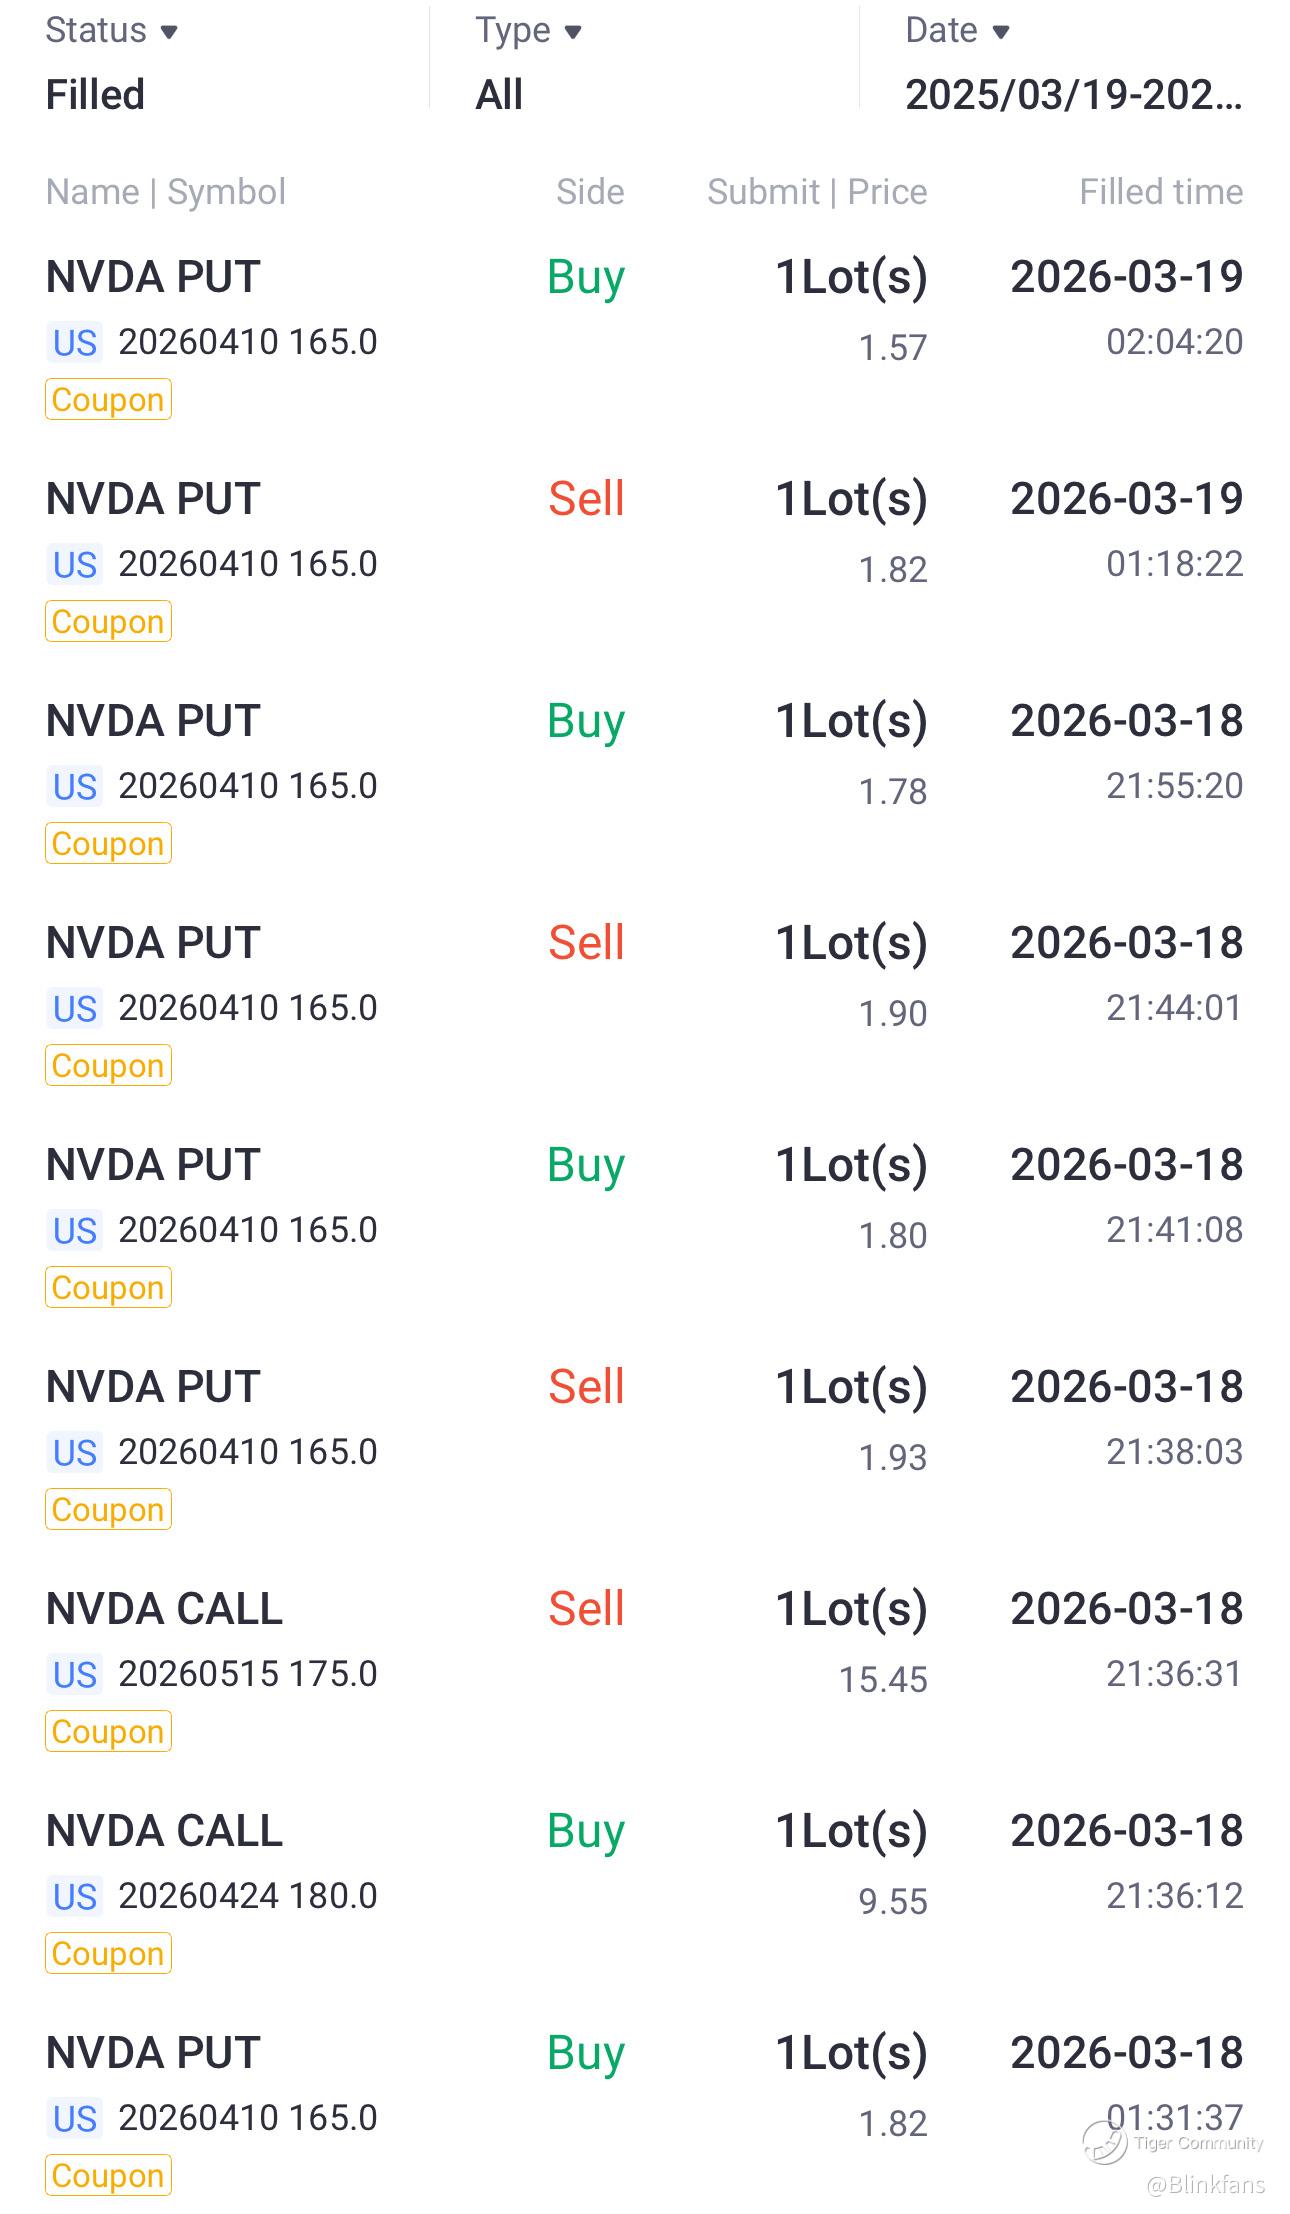Open NVDA PUT order filled at 02:04:20

(x=640, y=310)
